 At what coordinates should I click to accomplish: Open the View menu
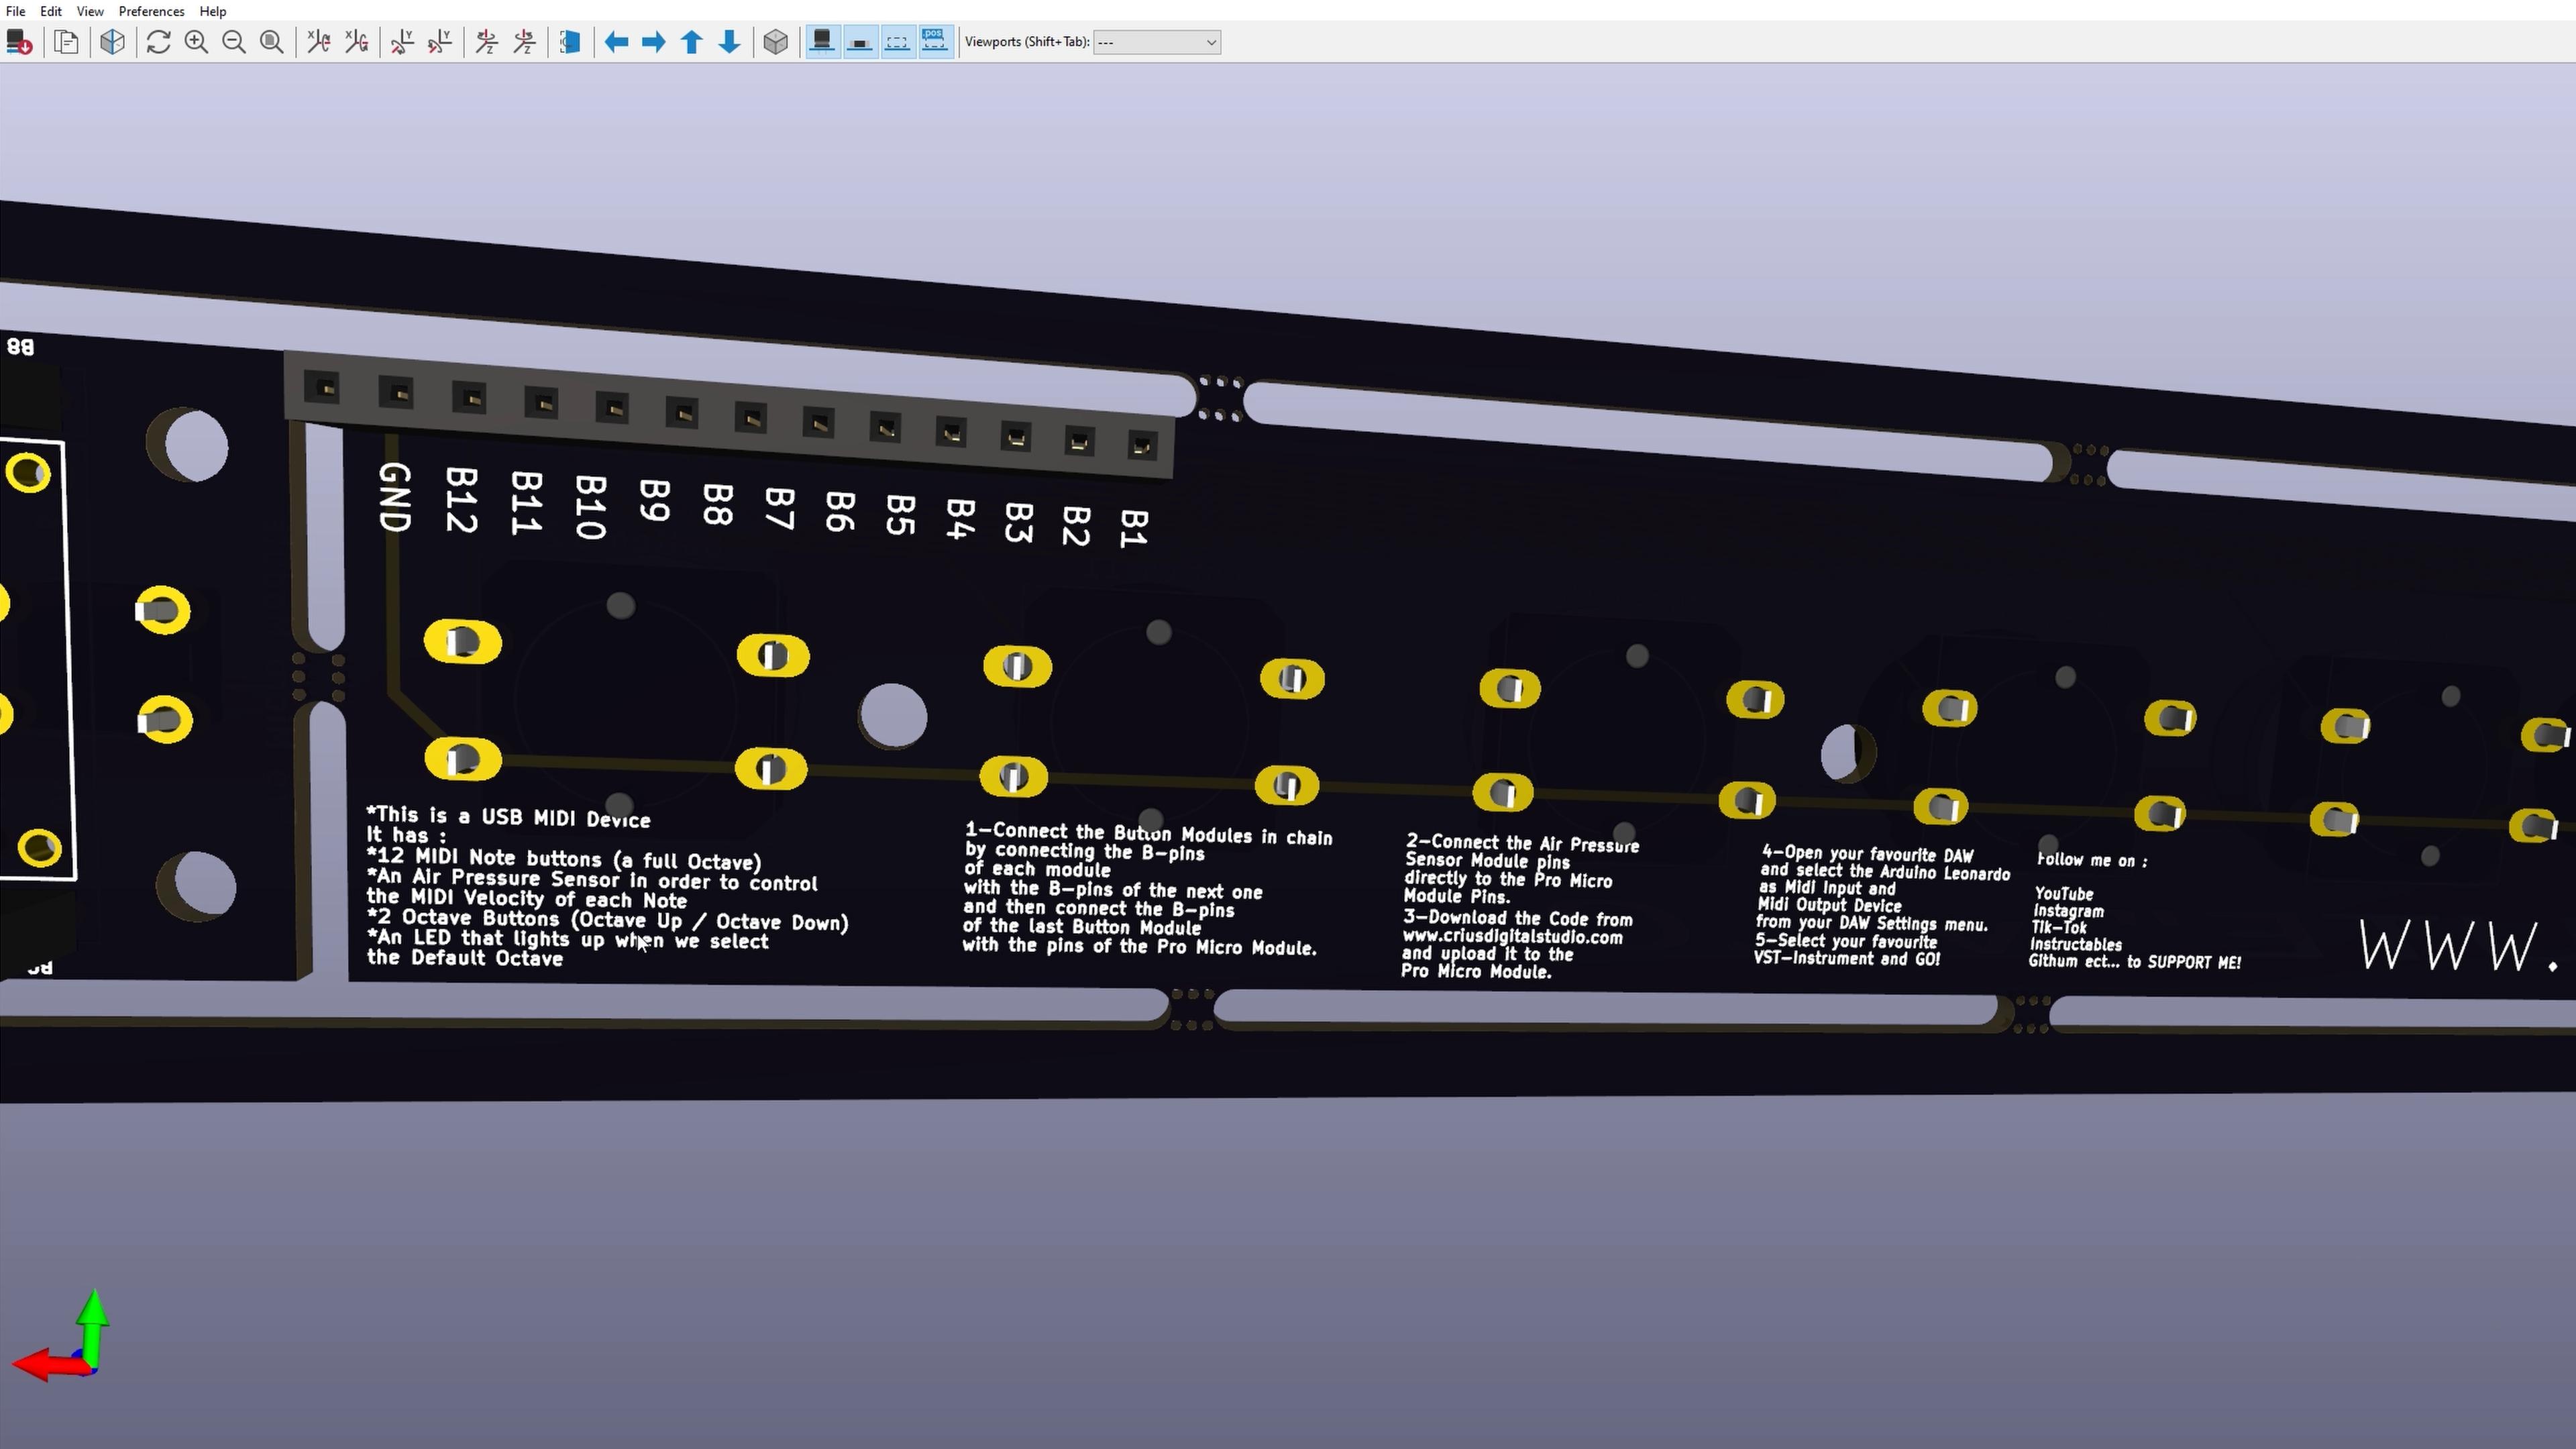(x=90, y=11)
